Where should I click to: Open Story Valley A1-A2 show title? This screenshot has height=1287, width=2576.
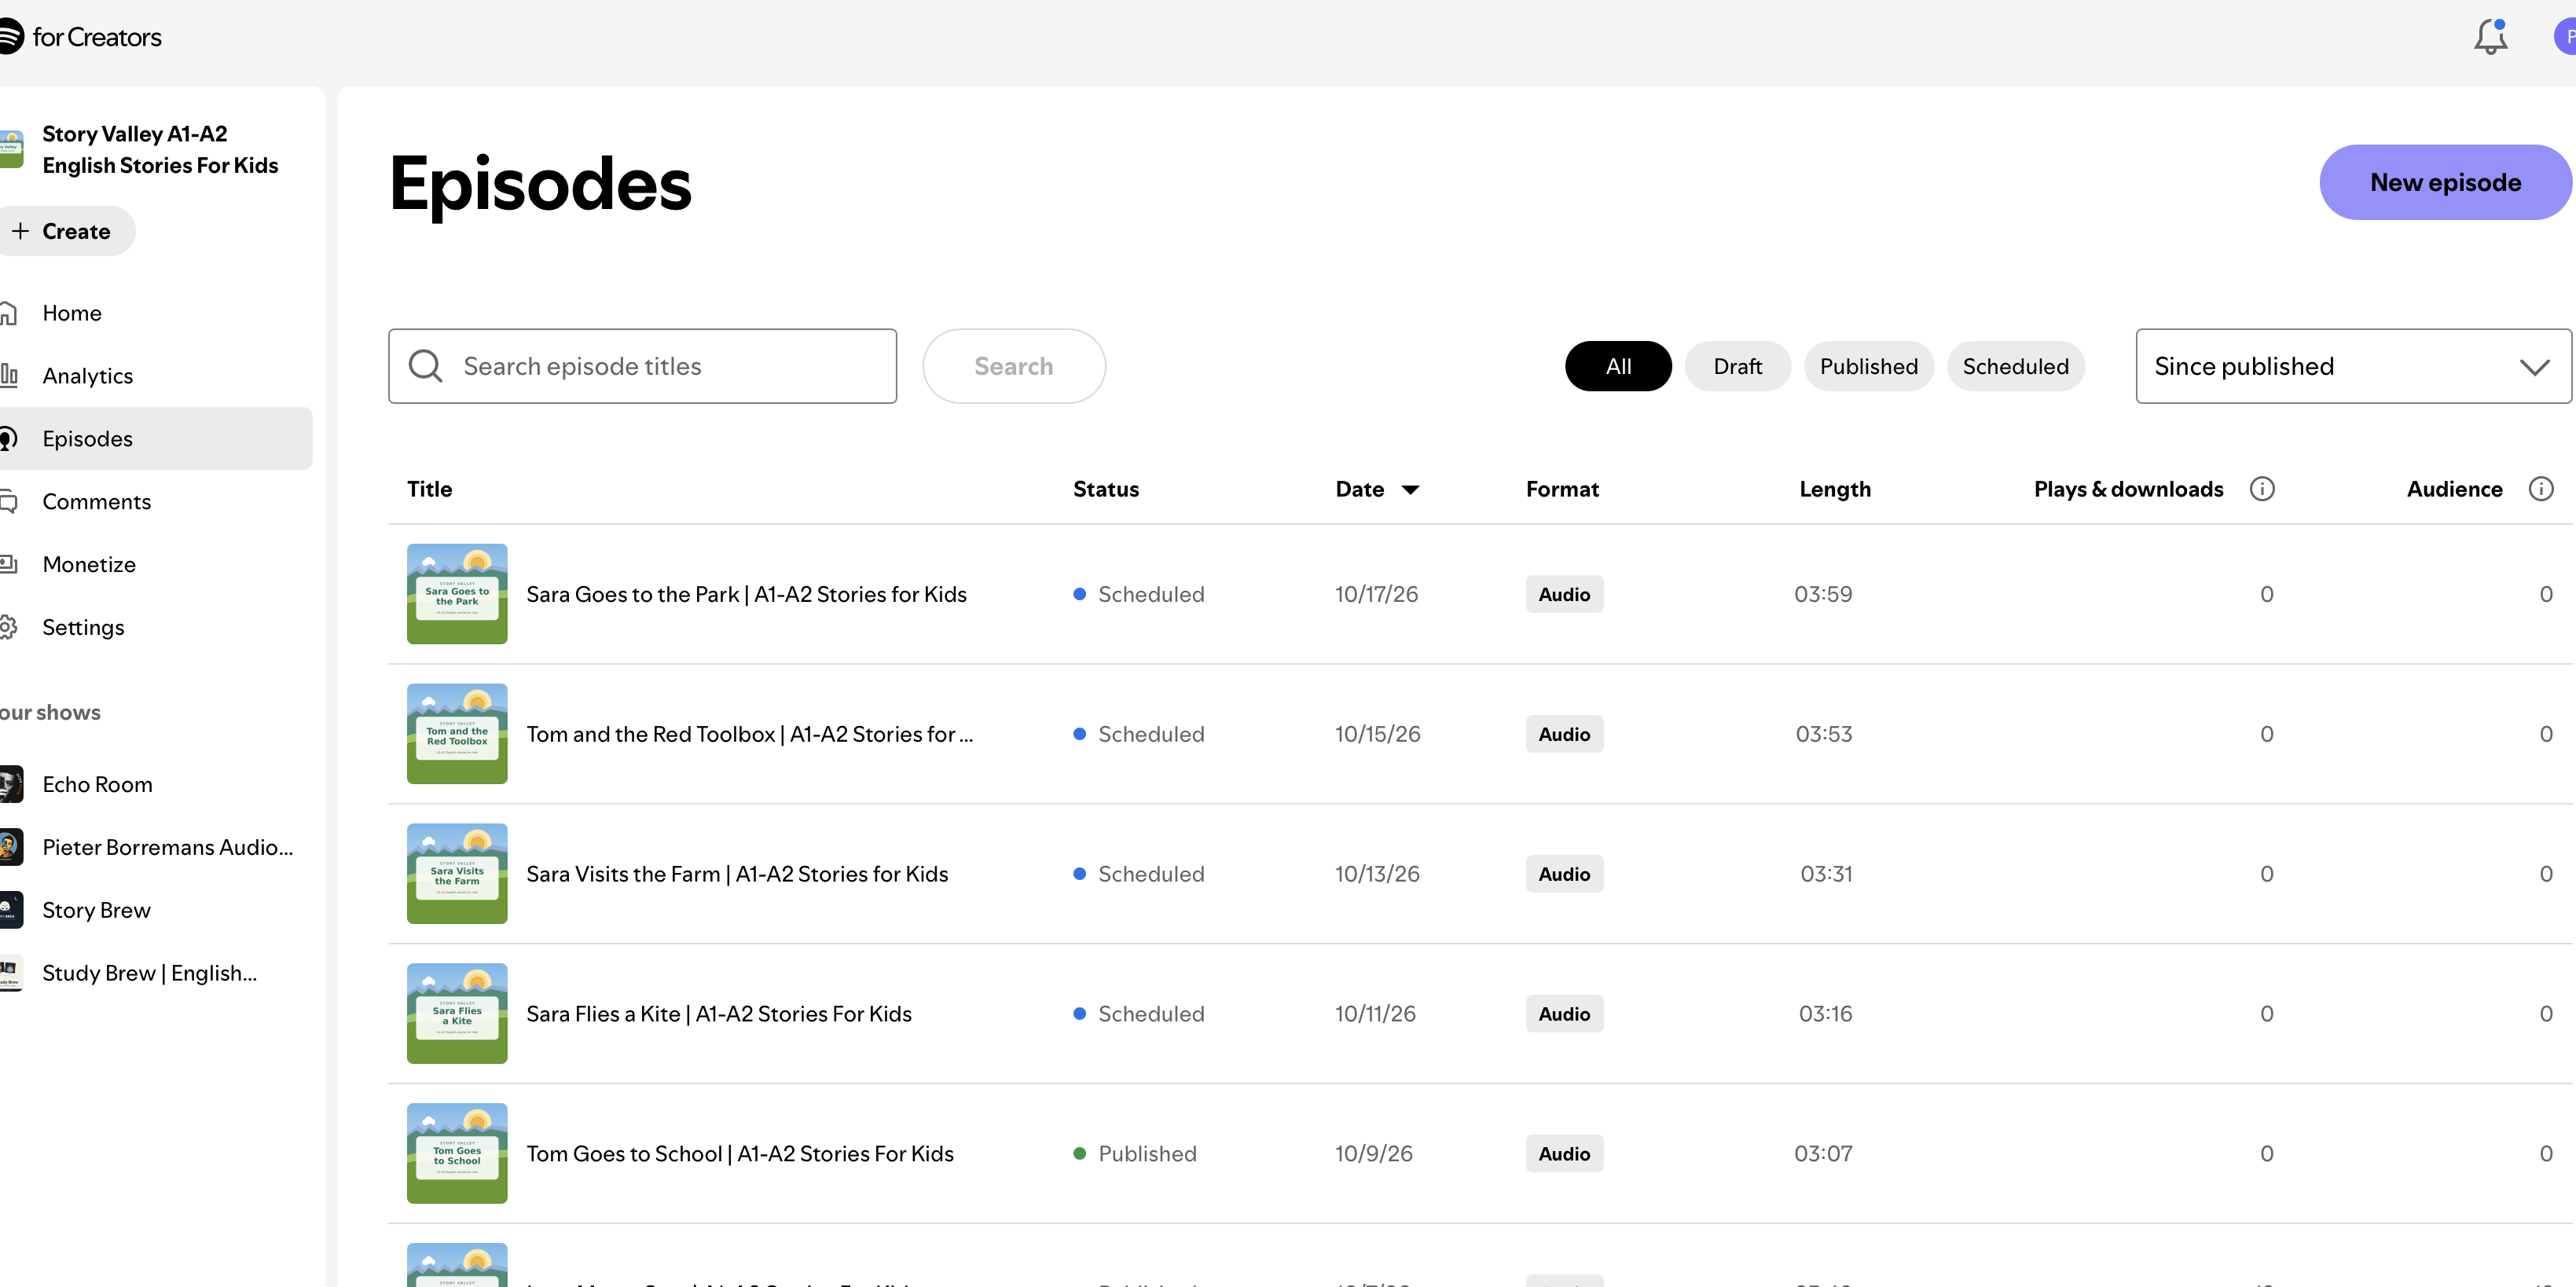tap(160, 150)
